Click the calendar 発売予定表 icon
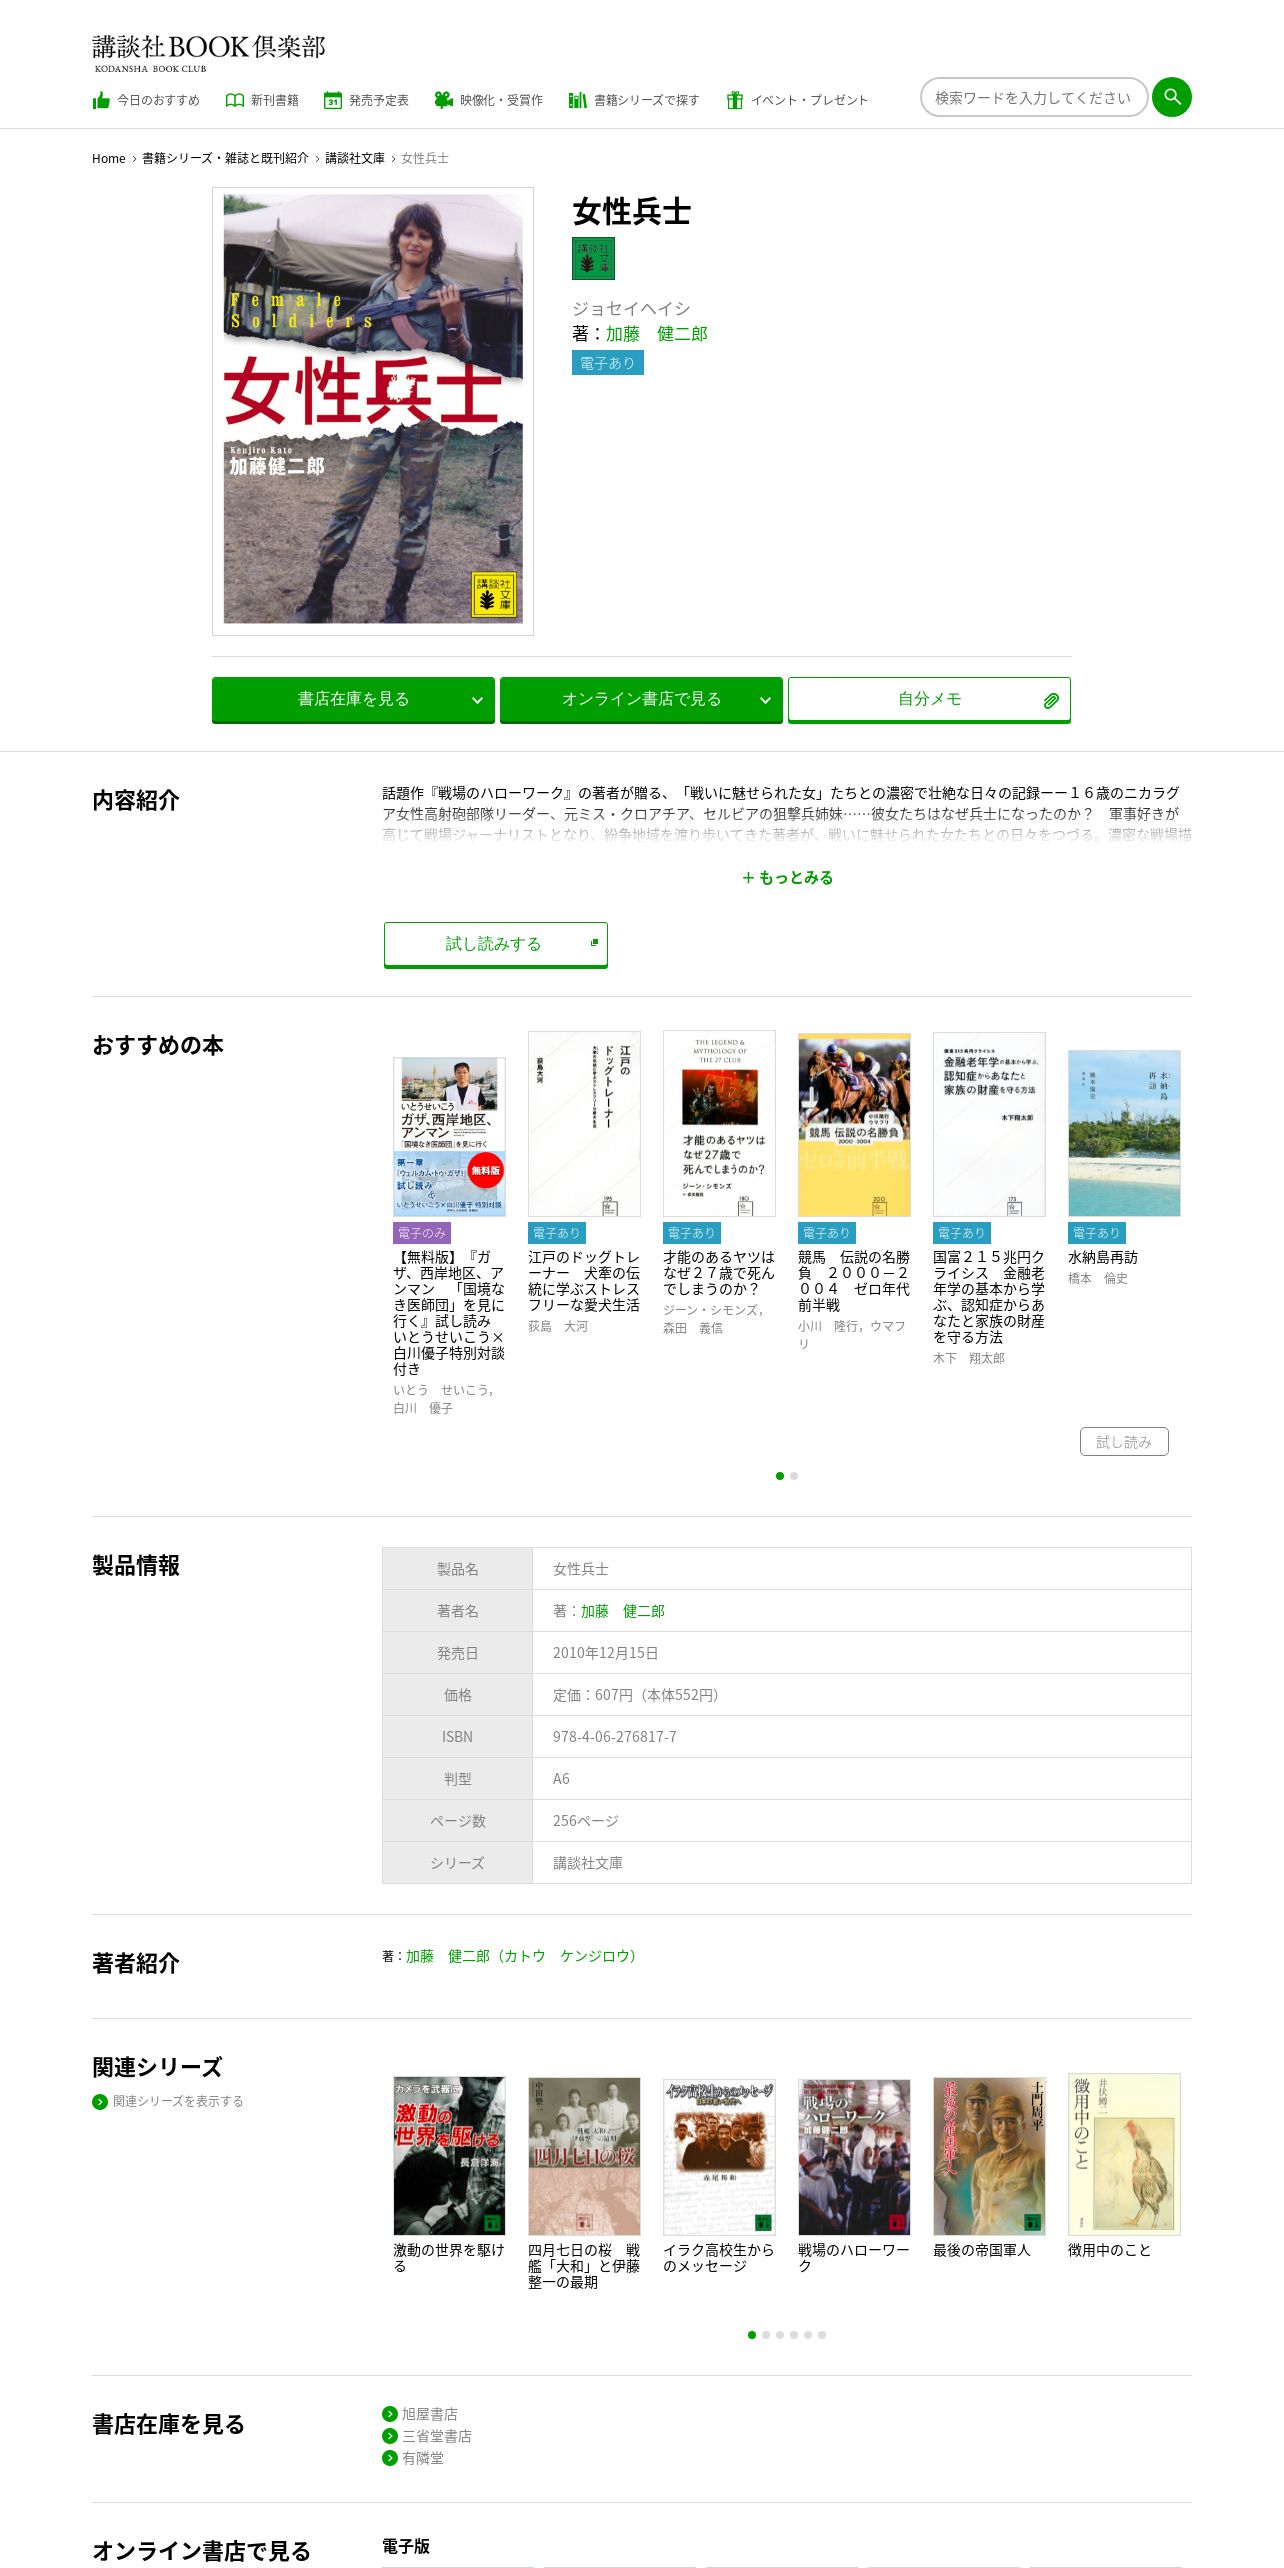This screenshot has width=1284, height=2568. (333, 100)
